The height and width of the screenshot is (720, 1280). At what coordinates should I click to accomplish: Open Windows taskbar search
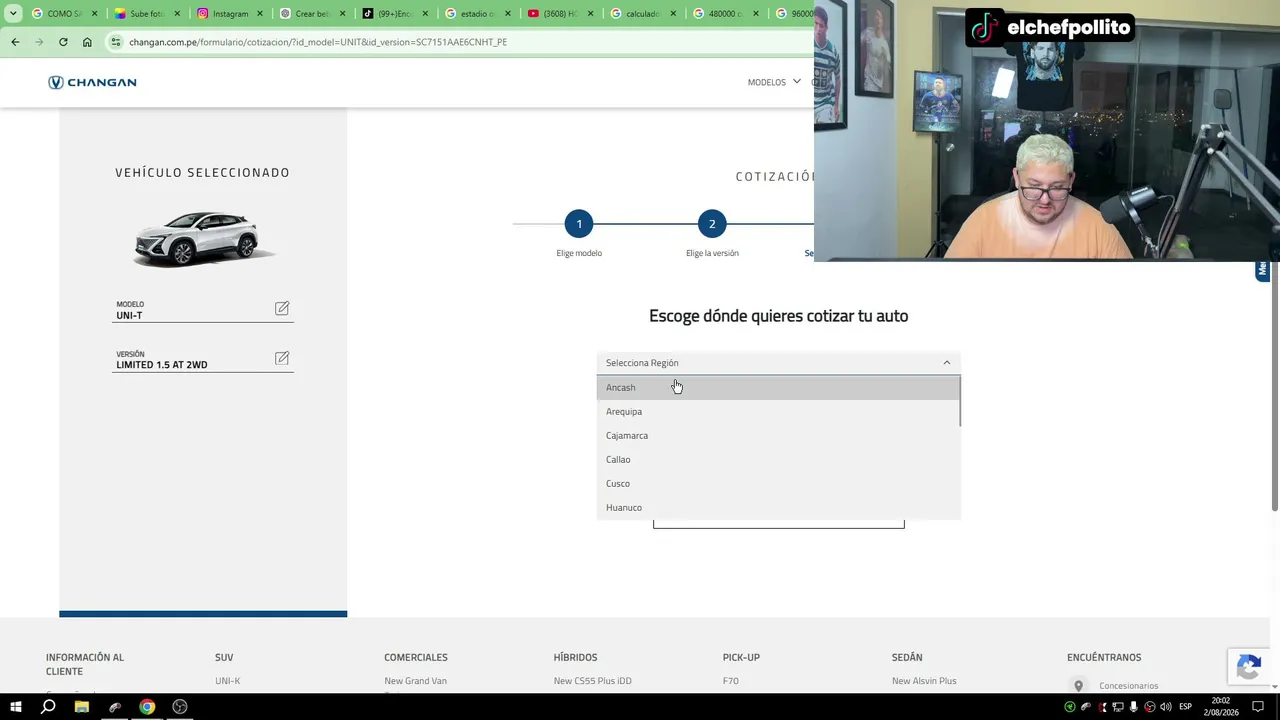(x=48, y=707)
